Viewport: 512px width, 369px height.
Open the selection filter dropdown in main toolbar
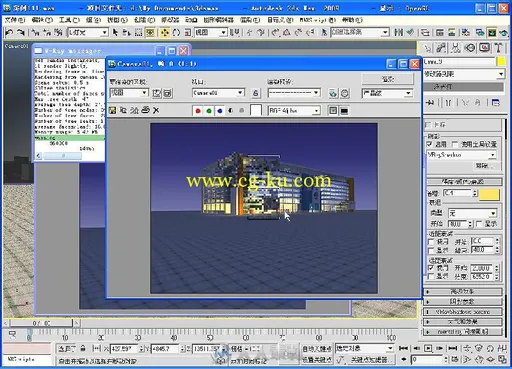click(x=88, y=32)
